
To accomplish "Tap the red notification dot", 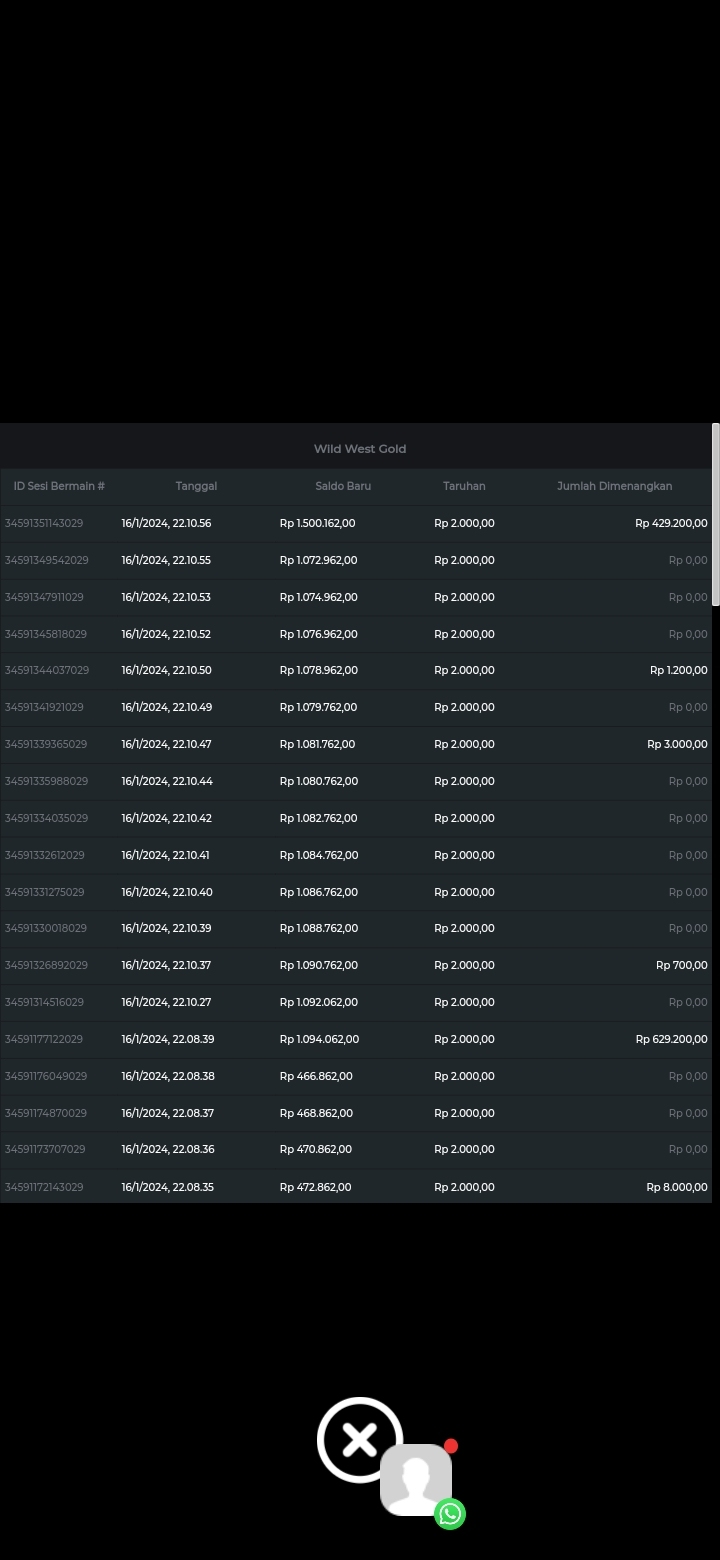I will (451, 1446).
